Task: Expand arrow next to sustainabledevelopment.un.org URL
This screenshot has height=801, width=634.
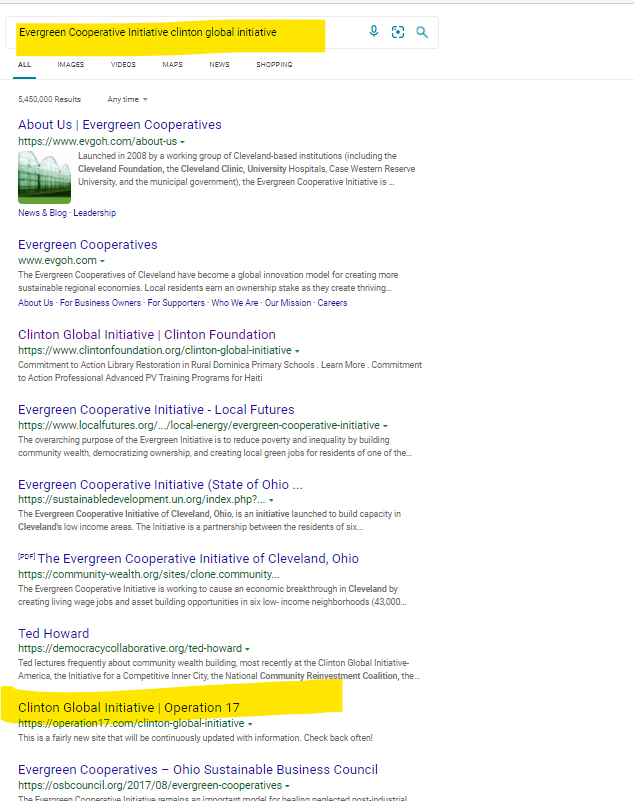Action: pyautogui.click(x=271, y=500)
